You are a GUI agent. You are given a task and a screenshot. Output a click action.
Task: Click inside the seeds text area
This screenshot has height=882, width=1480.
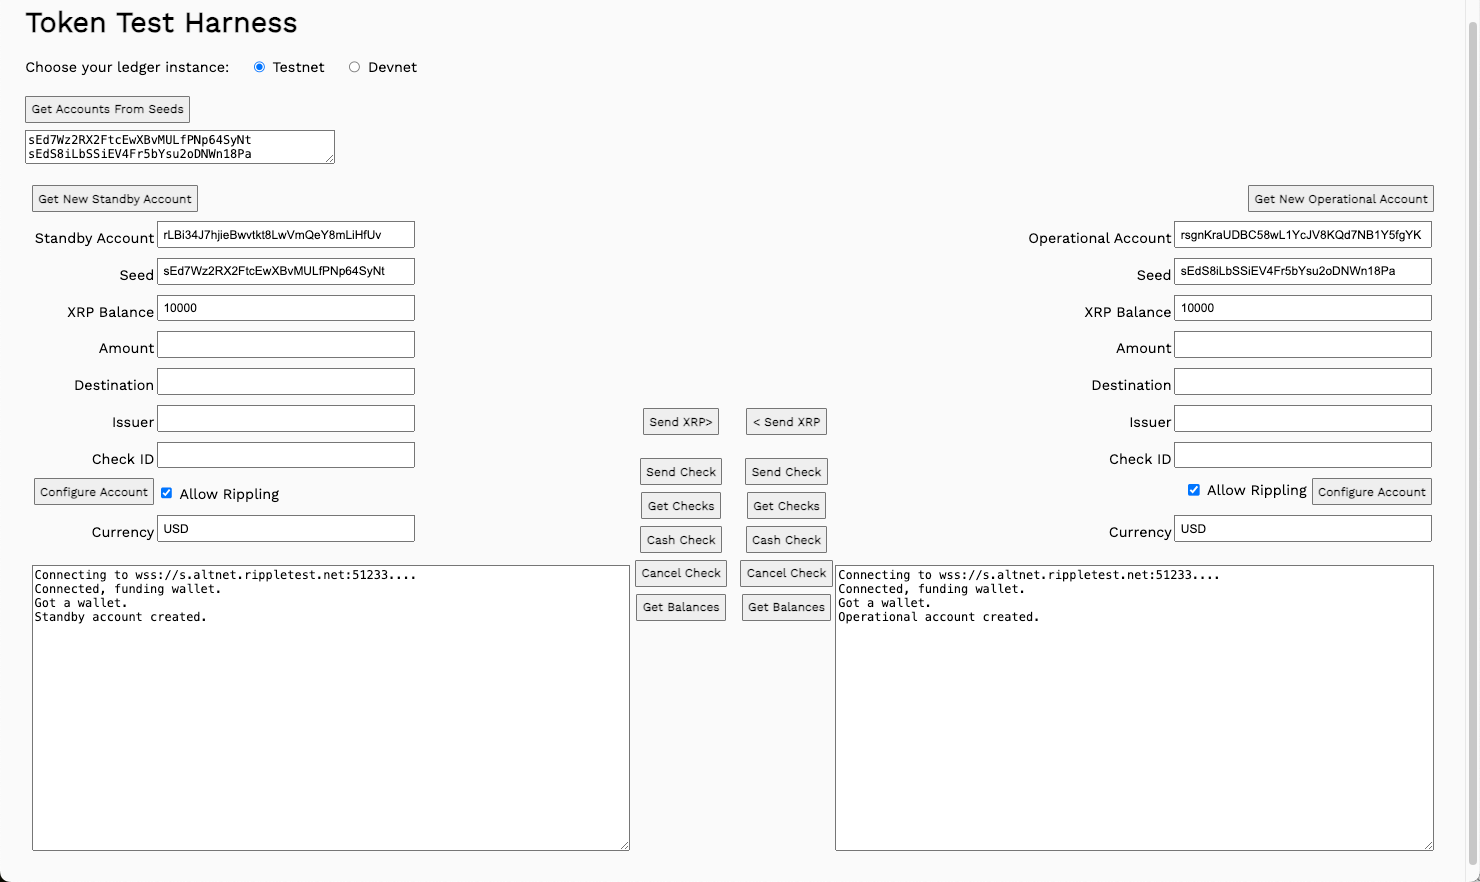pyautogui.click(x=180, y=147)
